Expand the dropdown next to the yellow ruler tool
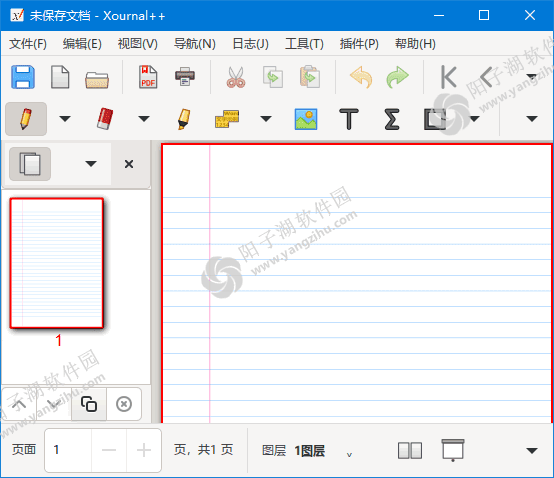 coord(266,119)
